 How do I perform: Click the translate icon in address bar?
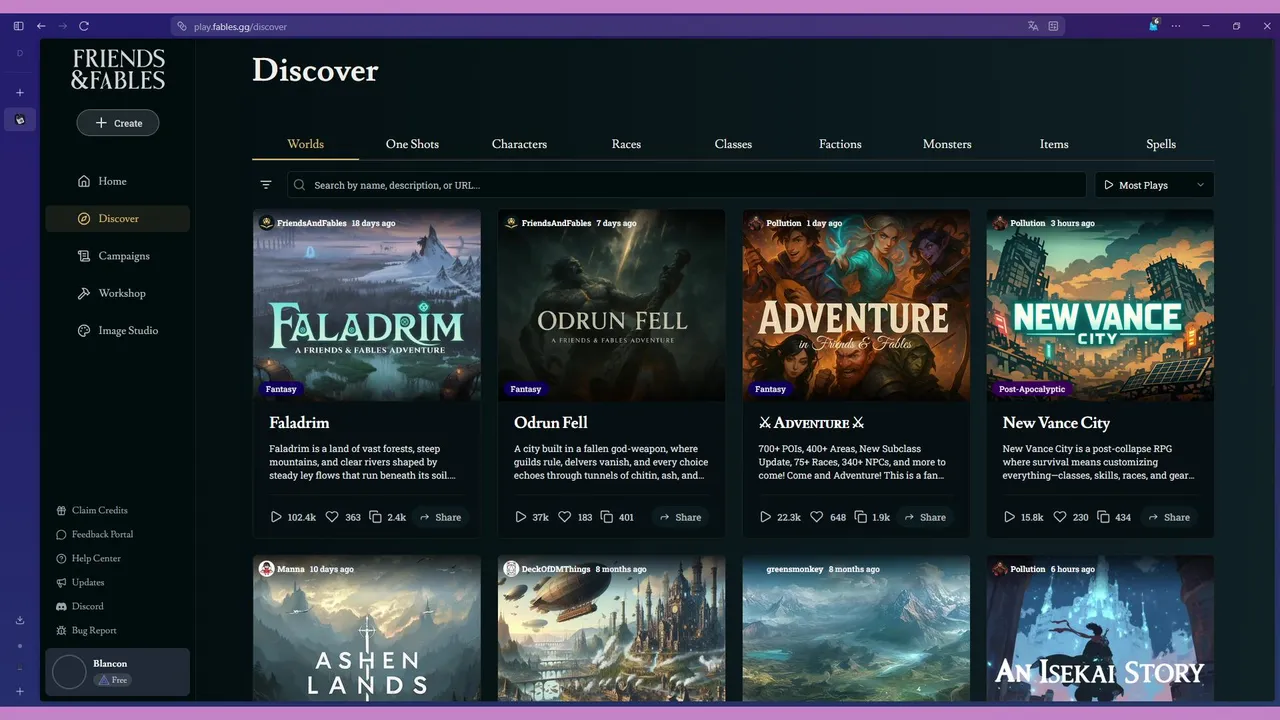click(1033, 26)
